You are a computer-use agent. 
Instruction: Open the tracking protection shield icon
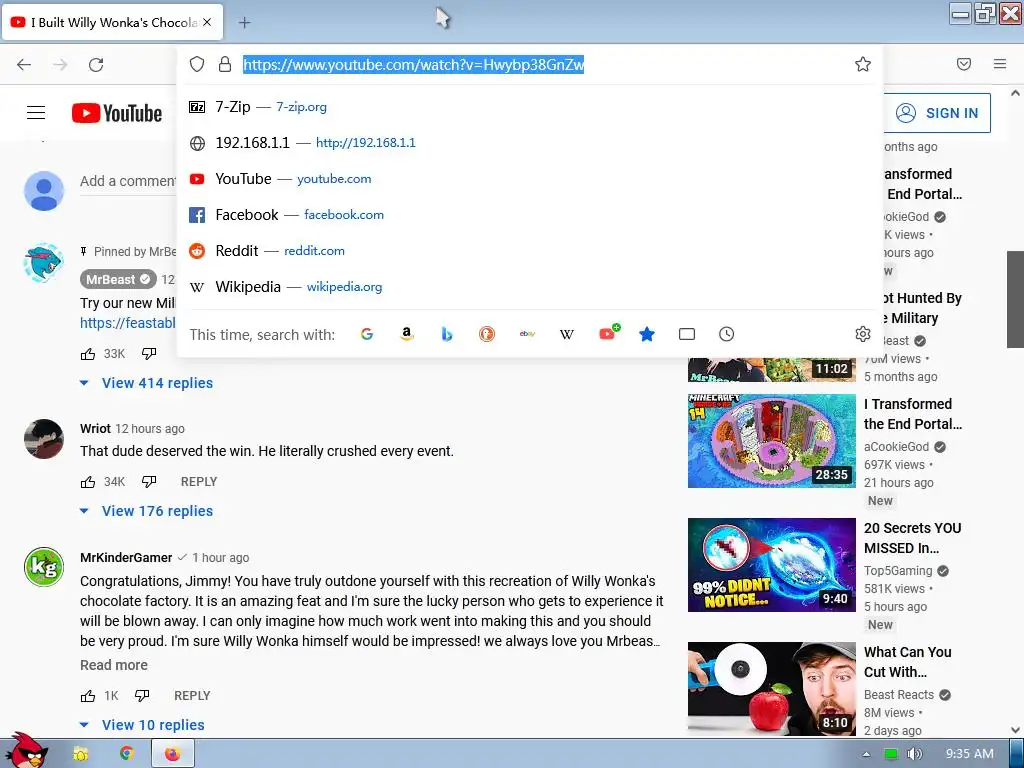[x=197, y=64]
